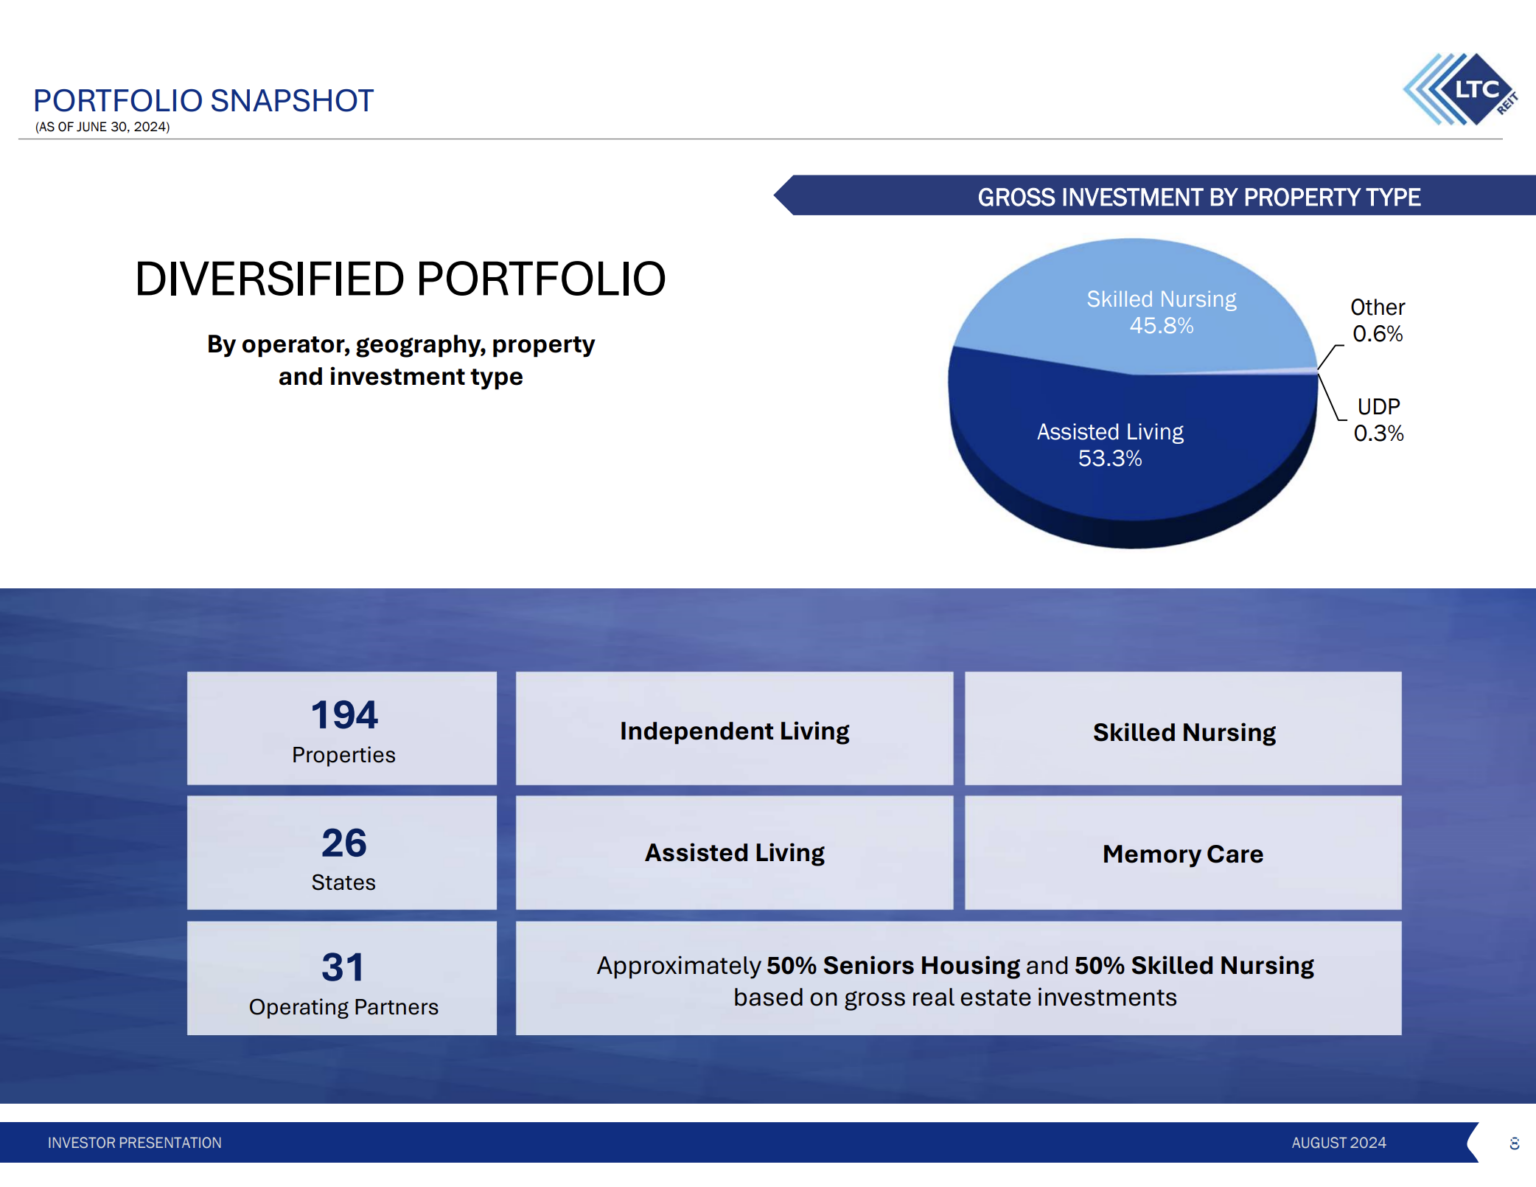1536x1187 pixels.
Task: Click the Skilled Nursing tile
Action: [x=1183, y=730]
